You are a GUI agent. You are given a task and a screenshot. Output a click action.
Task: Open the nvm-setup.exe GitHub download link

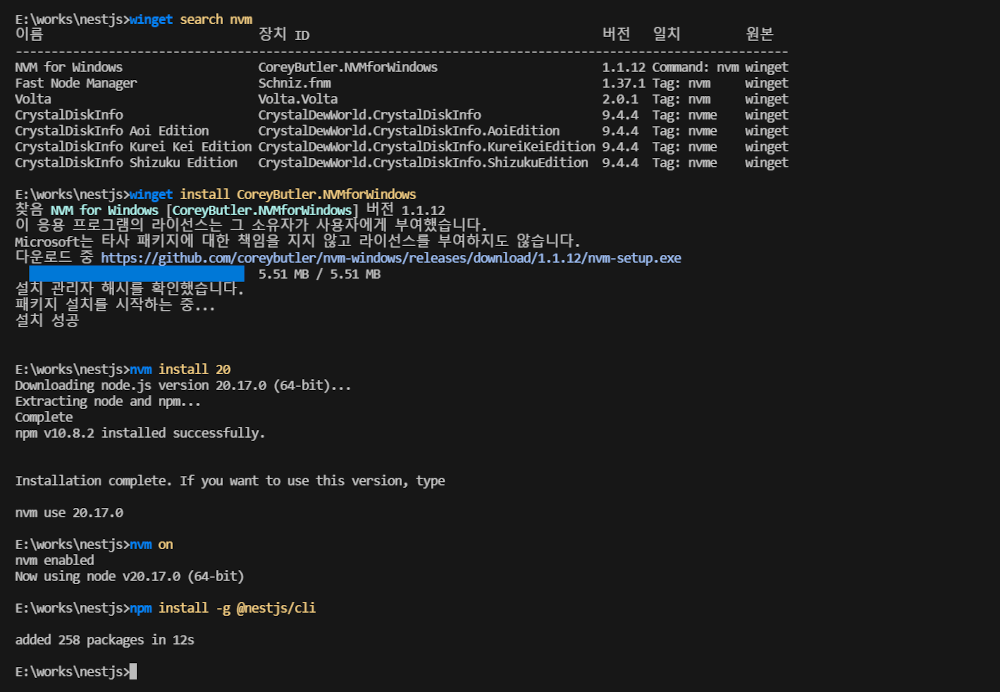click(390, 258)
